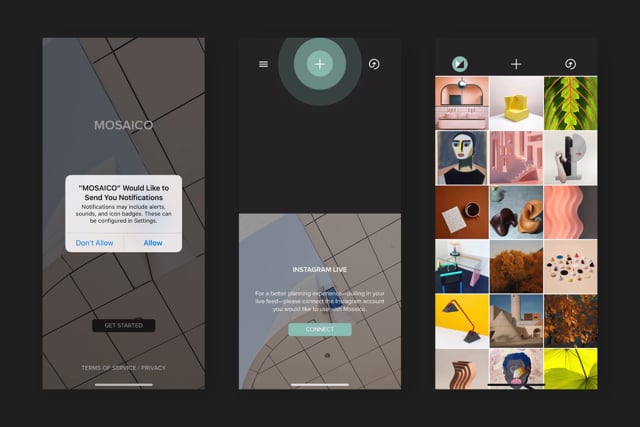Open the abstract face painting thumbnail

click(x=462, y=158)
